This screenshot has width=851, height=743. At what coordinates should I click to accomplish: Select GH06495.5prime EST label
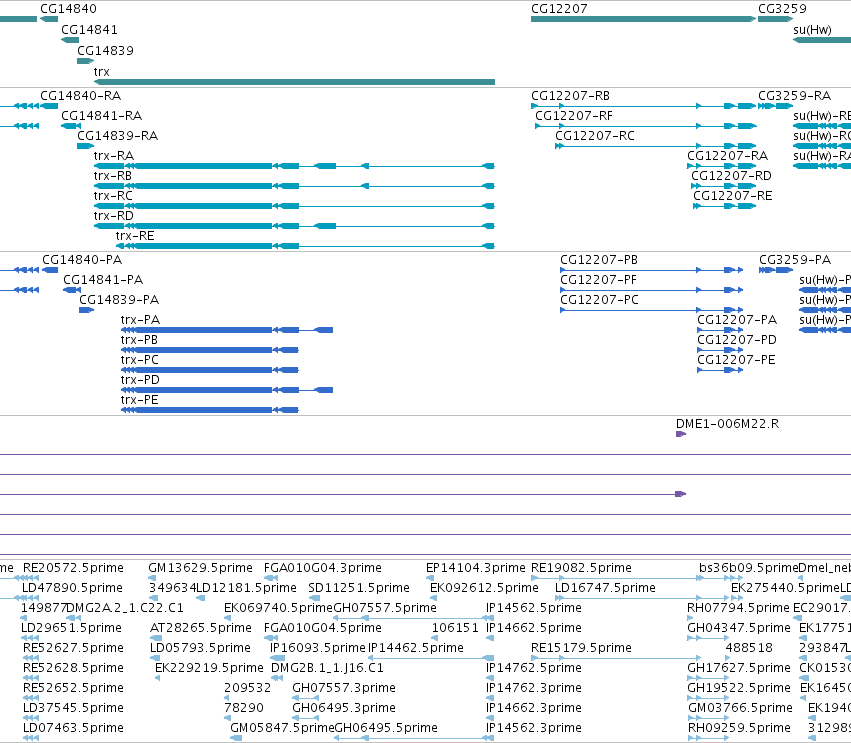click(386, 728)
